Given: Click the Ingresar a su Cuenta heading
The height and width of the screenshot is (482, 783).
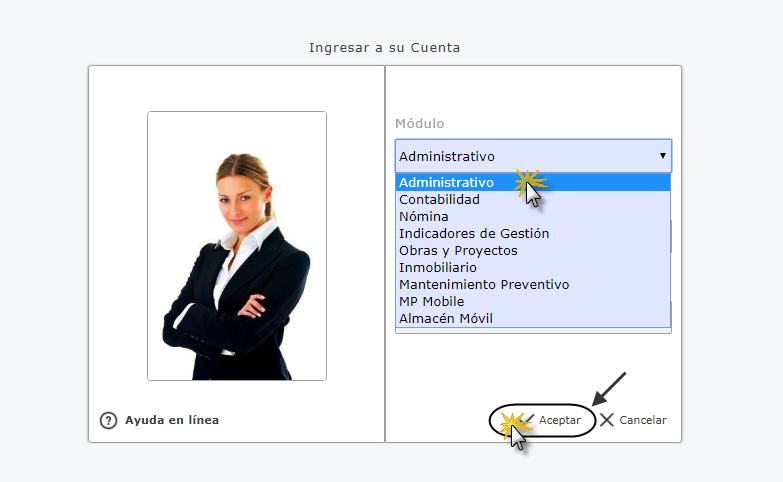Looking at the screenshot, I should point(385,47).
